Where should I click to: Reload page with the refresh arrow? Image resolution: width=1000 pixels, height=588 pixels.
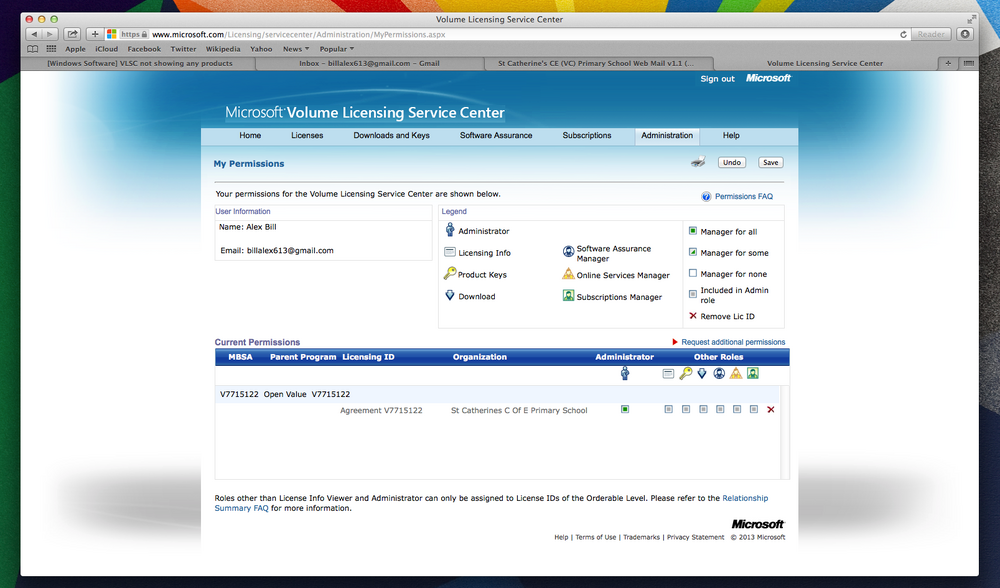903,34
